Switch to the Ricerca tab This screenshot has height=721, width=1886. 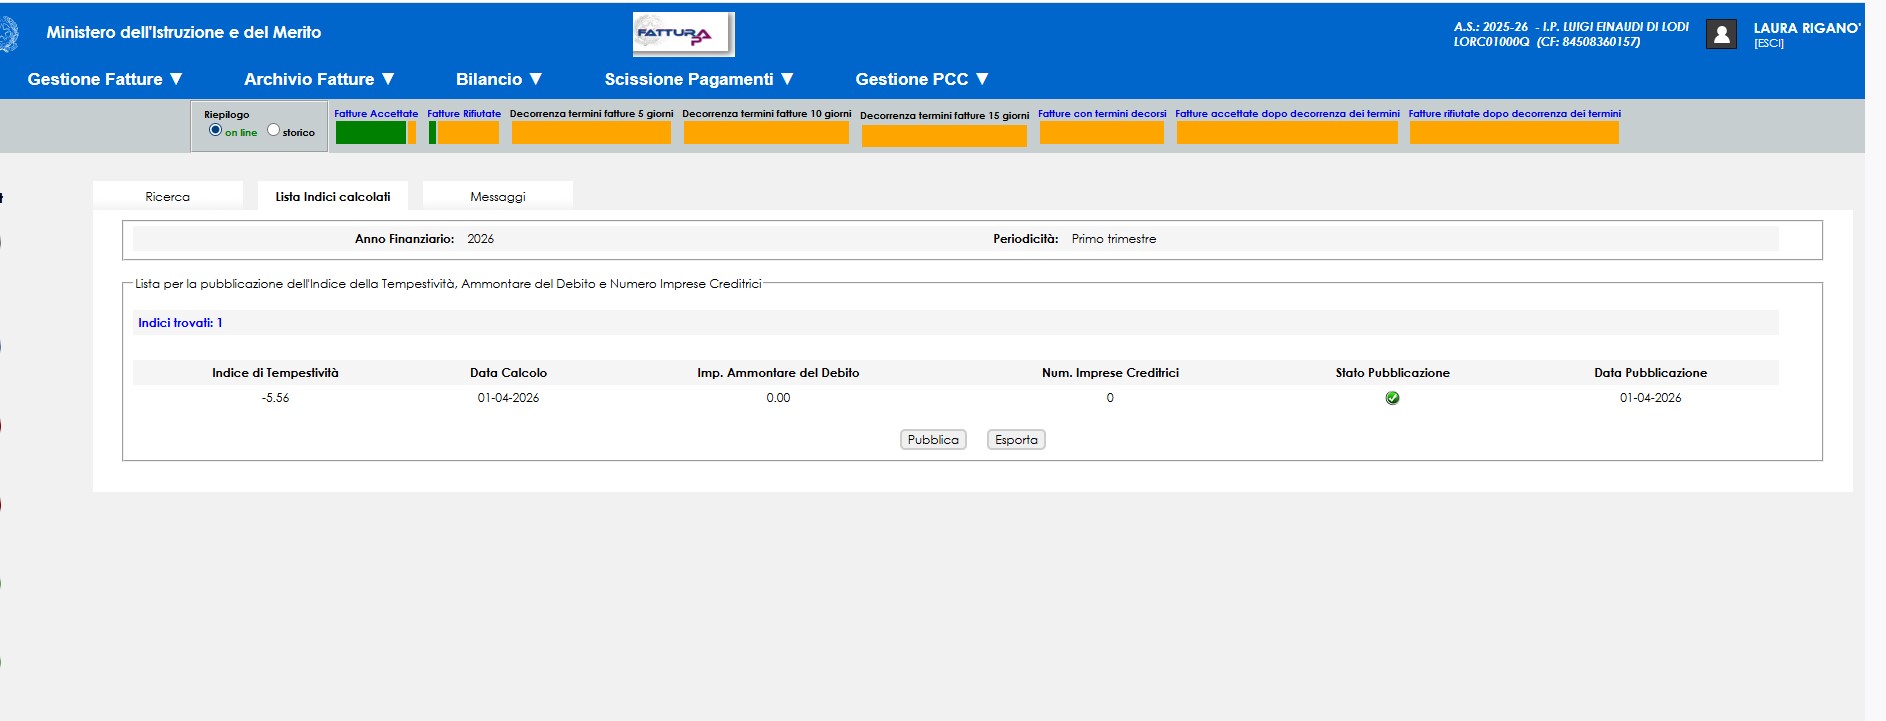click(167, 196)
